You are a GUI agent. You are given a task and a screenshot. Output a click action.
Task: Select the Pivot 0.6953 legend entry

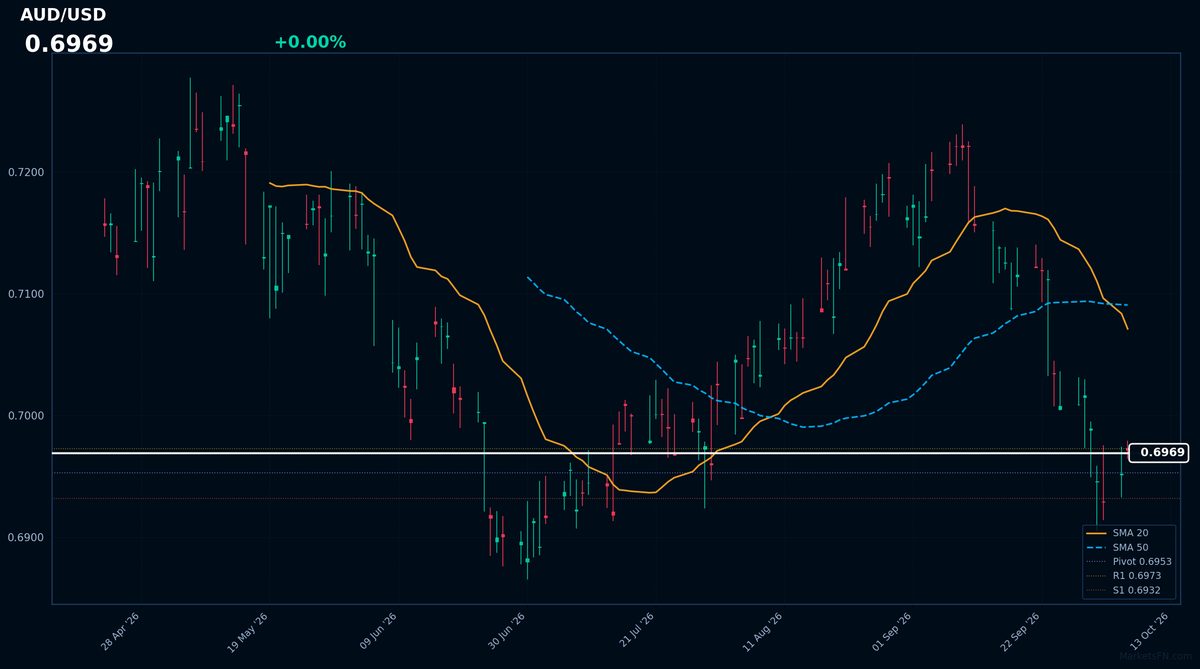point(1129,562)
